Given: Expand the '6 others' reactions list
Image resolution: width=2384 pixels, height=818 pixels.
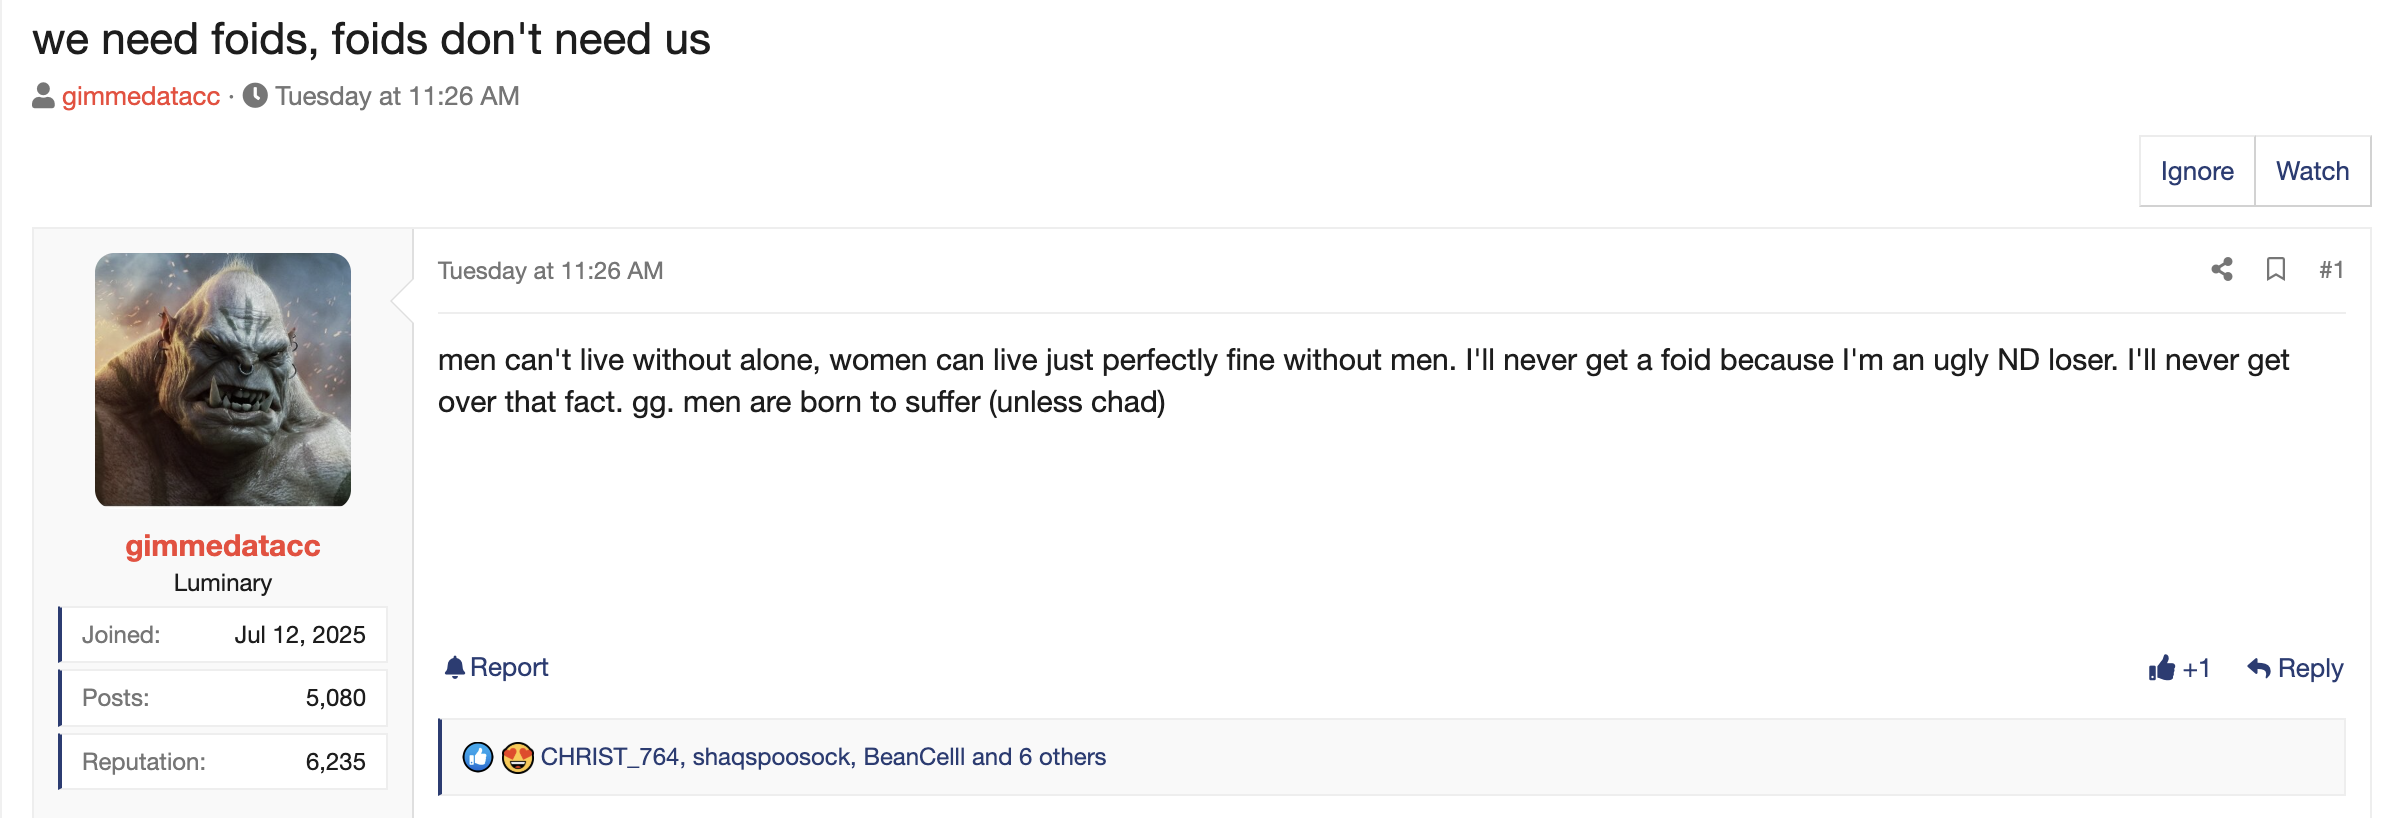Looking at the screenshot, I should pos(1061,757).
